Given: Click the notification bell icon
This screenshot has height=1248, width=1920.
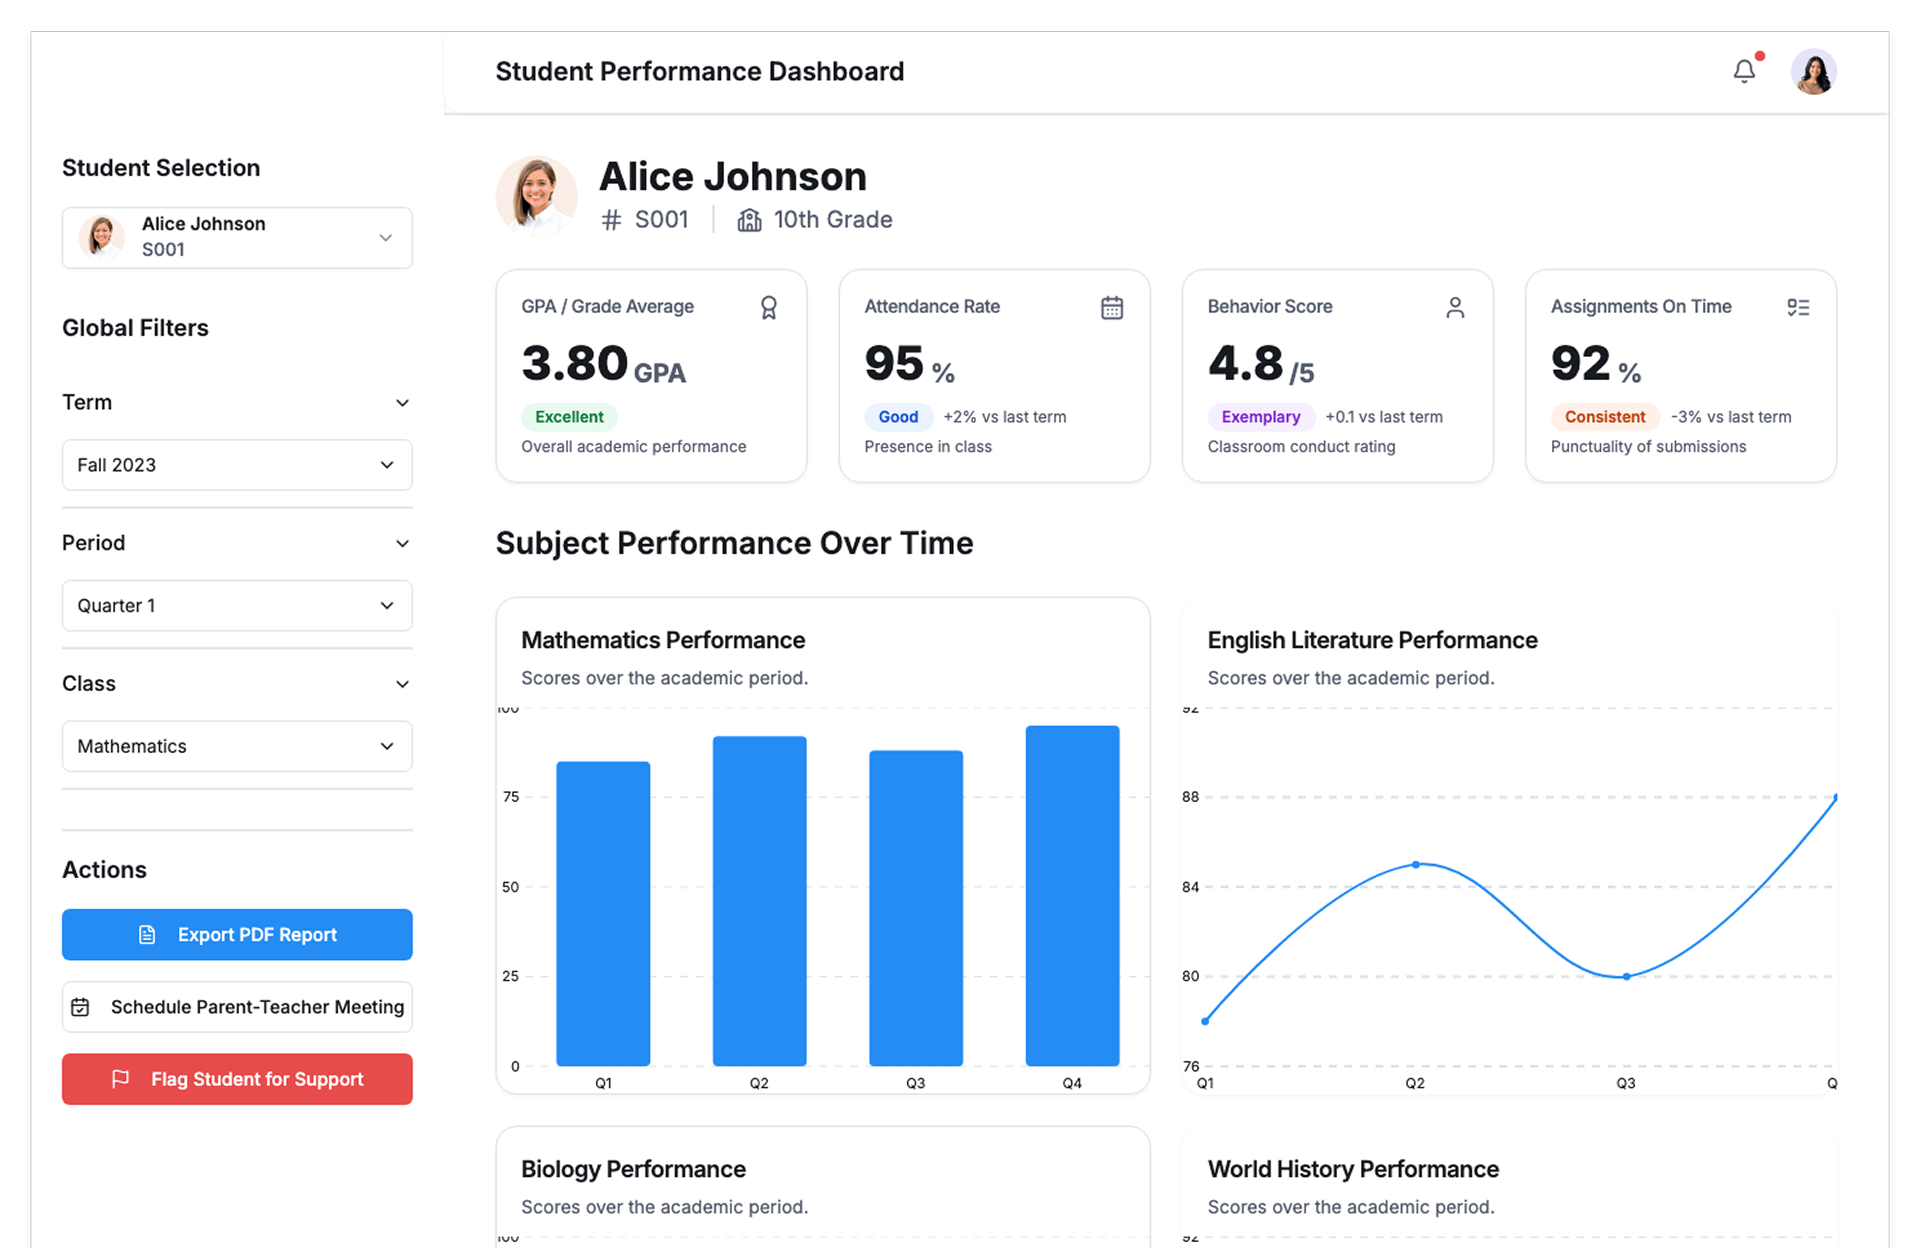Looking at the screenshot, I should click(1744, 71).
